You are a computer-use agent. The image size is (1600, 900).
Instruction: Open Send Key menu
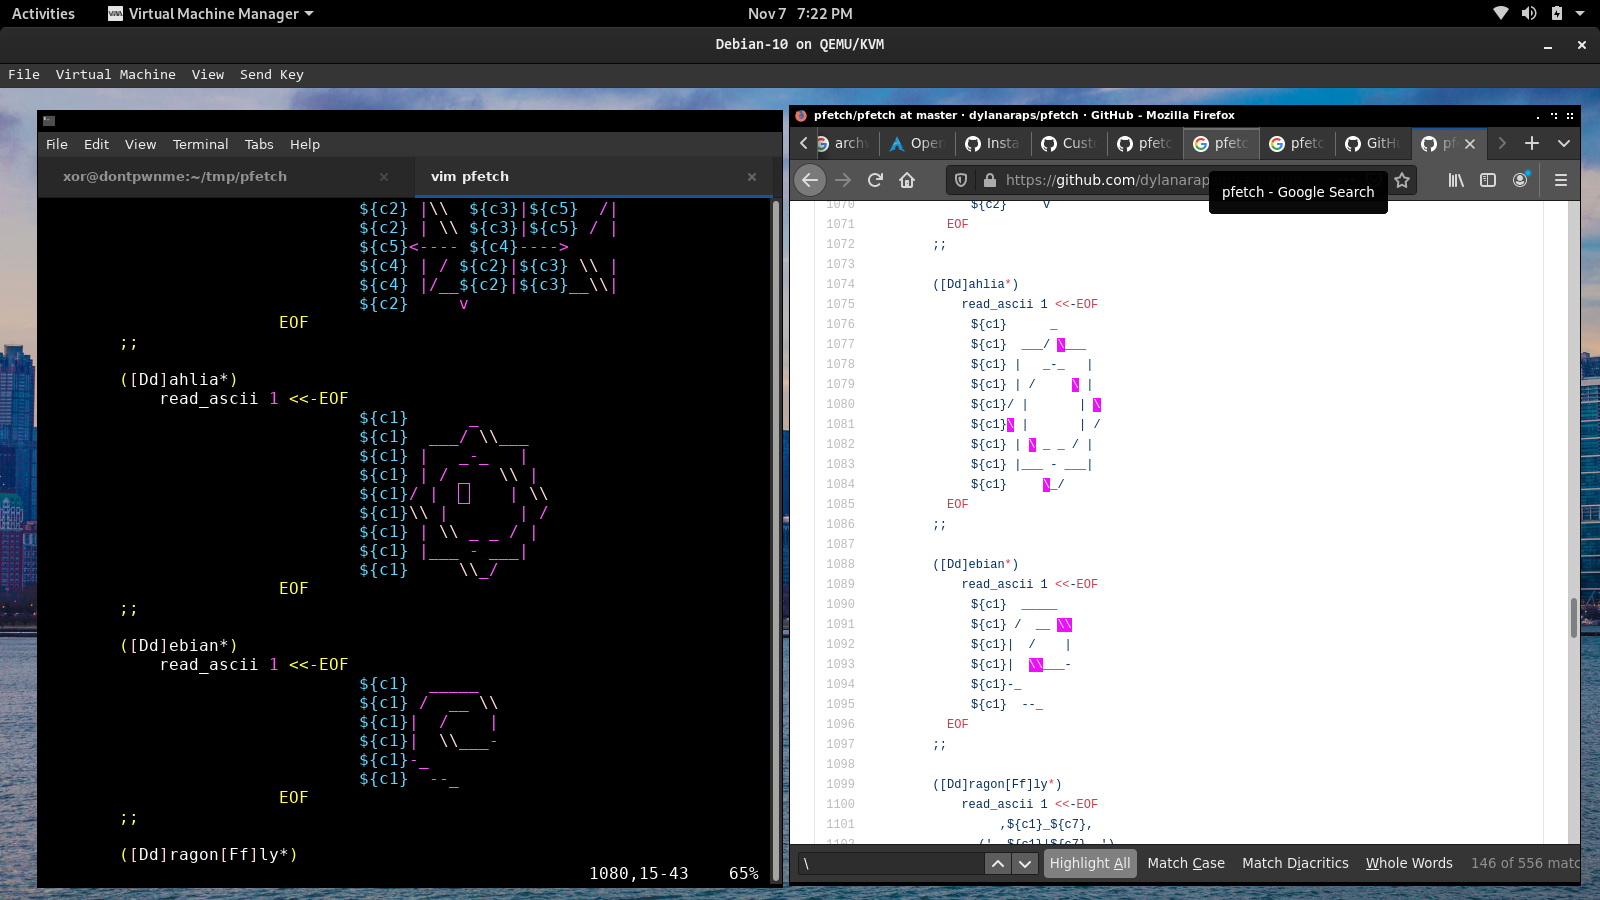point(272,74)
